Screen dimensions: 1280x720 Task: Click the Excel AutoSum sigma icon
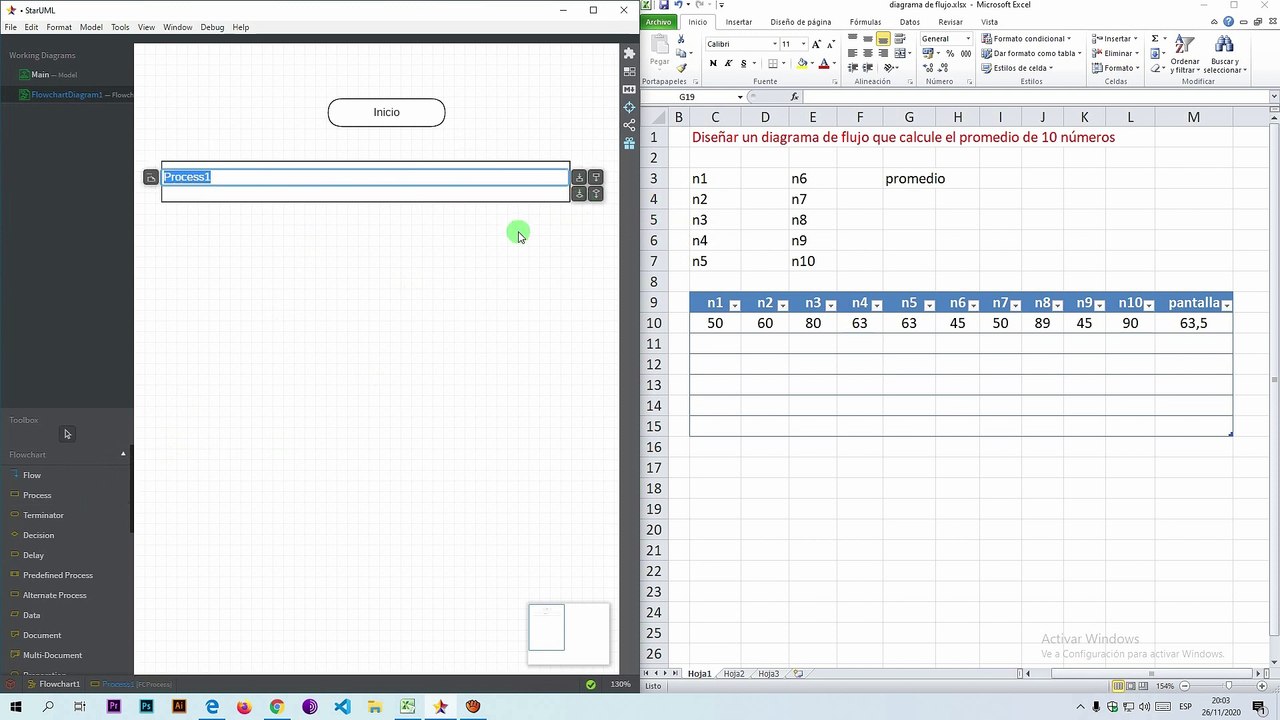click(1155, 39)
